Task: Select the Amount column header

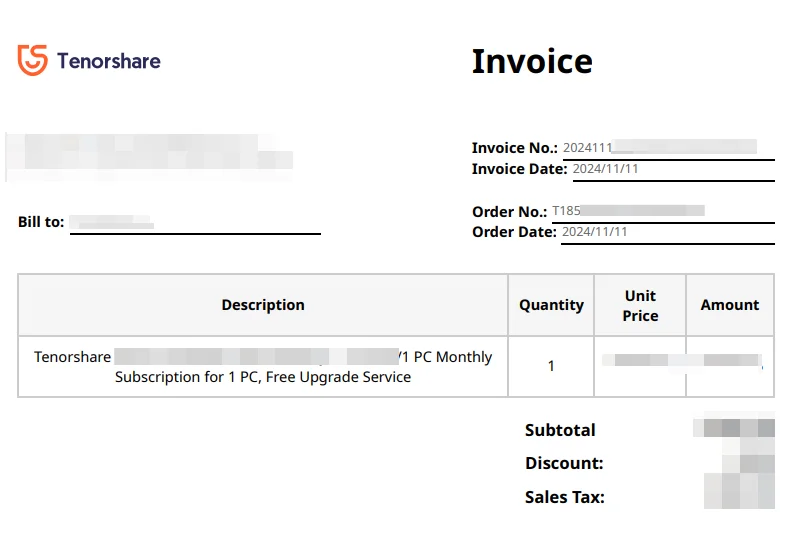Action: pos(730,305)
